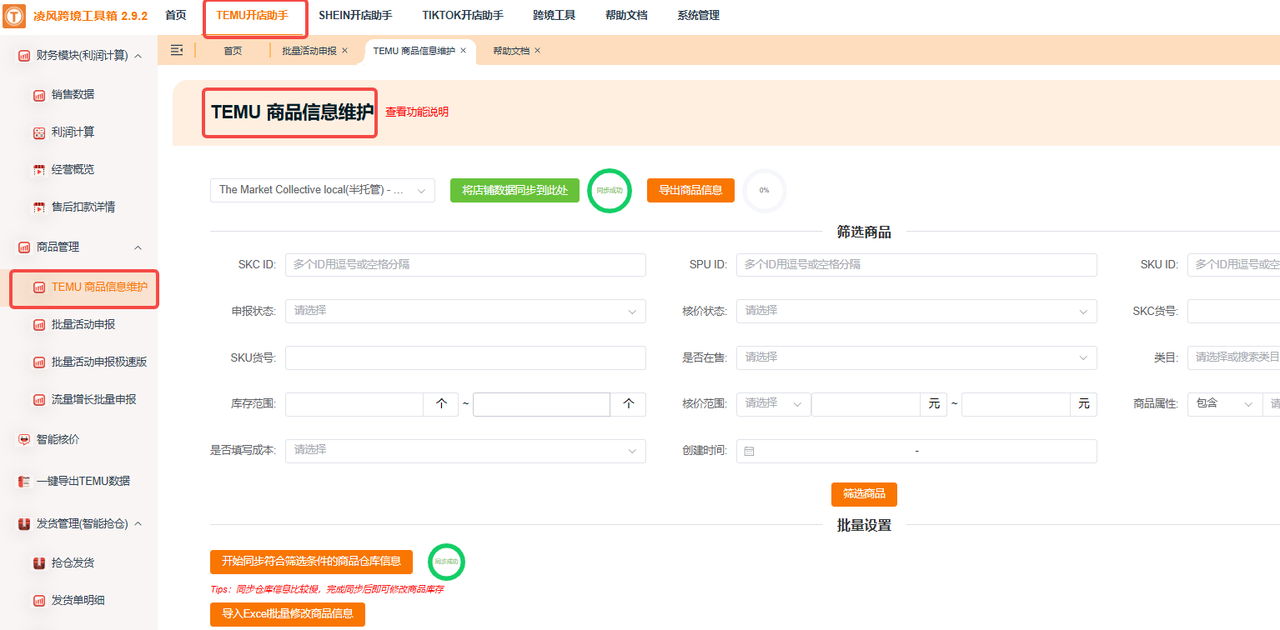Open 发货单明细 via its icon
The height and width of the screenshot is (630, 1280).
tap(38, 600)
